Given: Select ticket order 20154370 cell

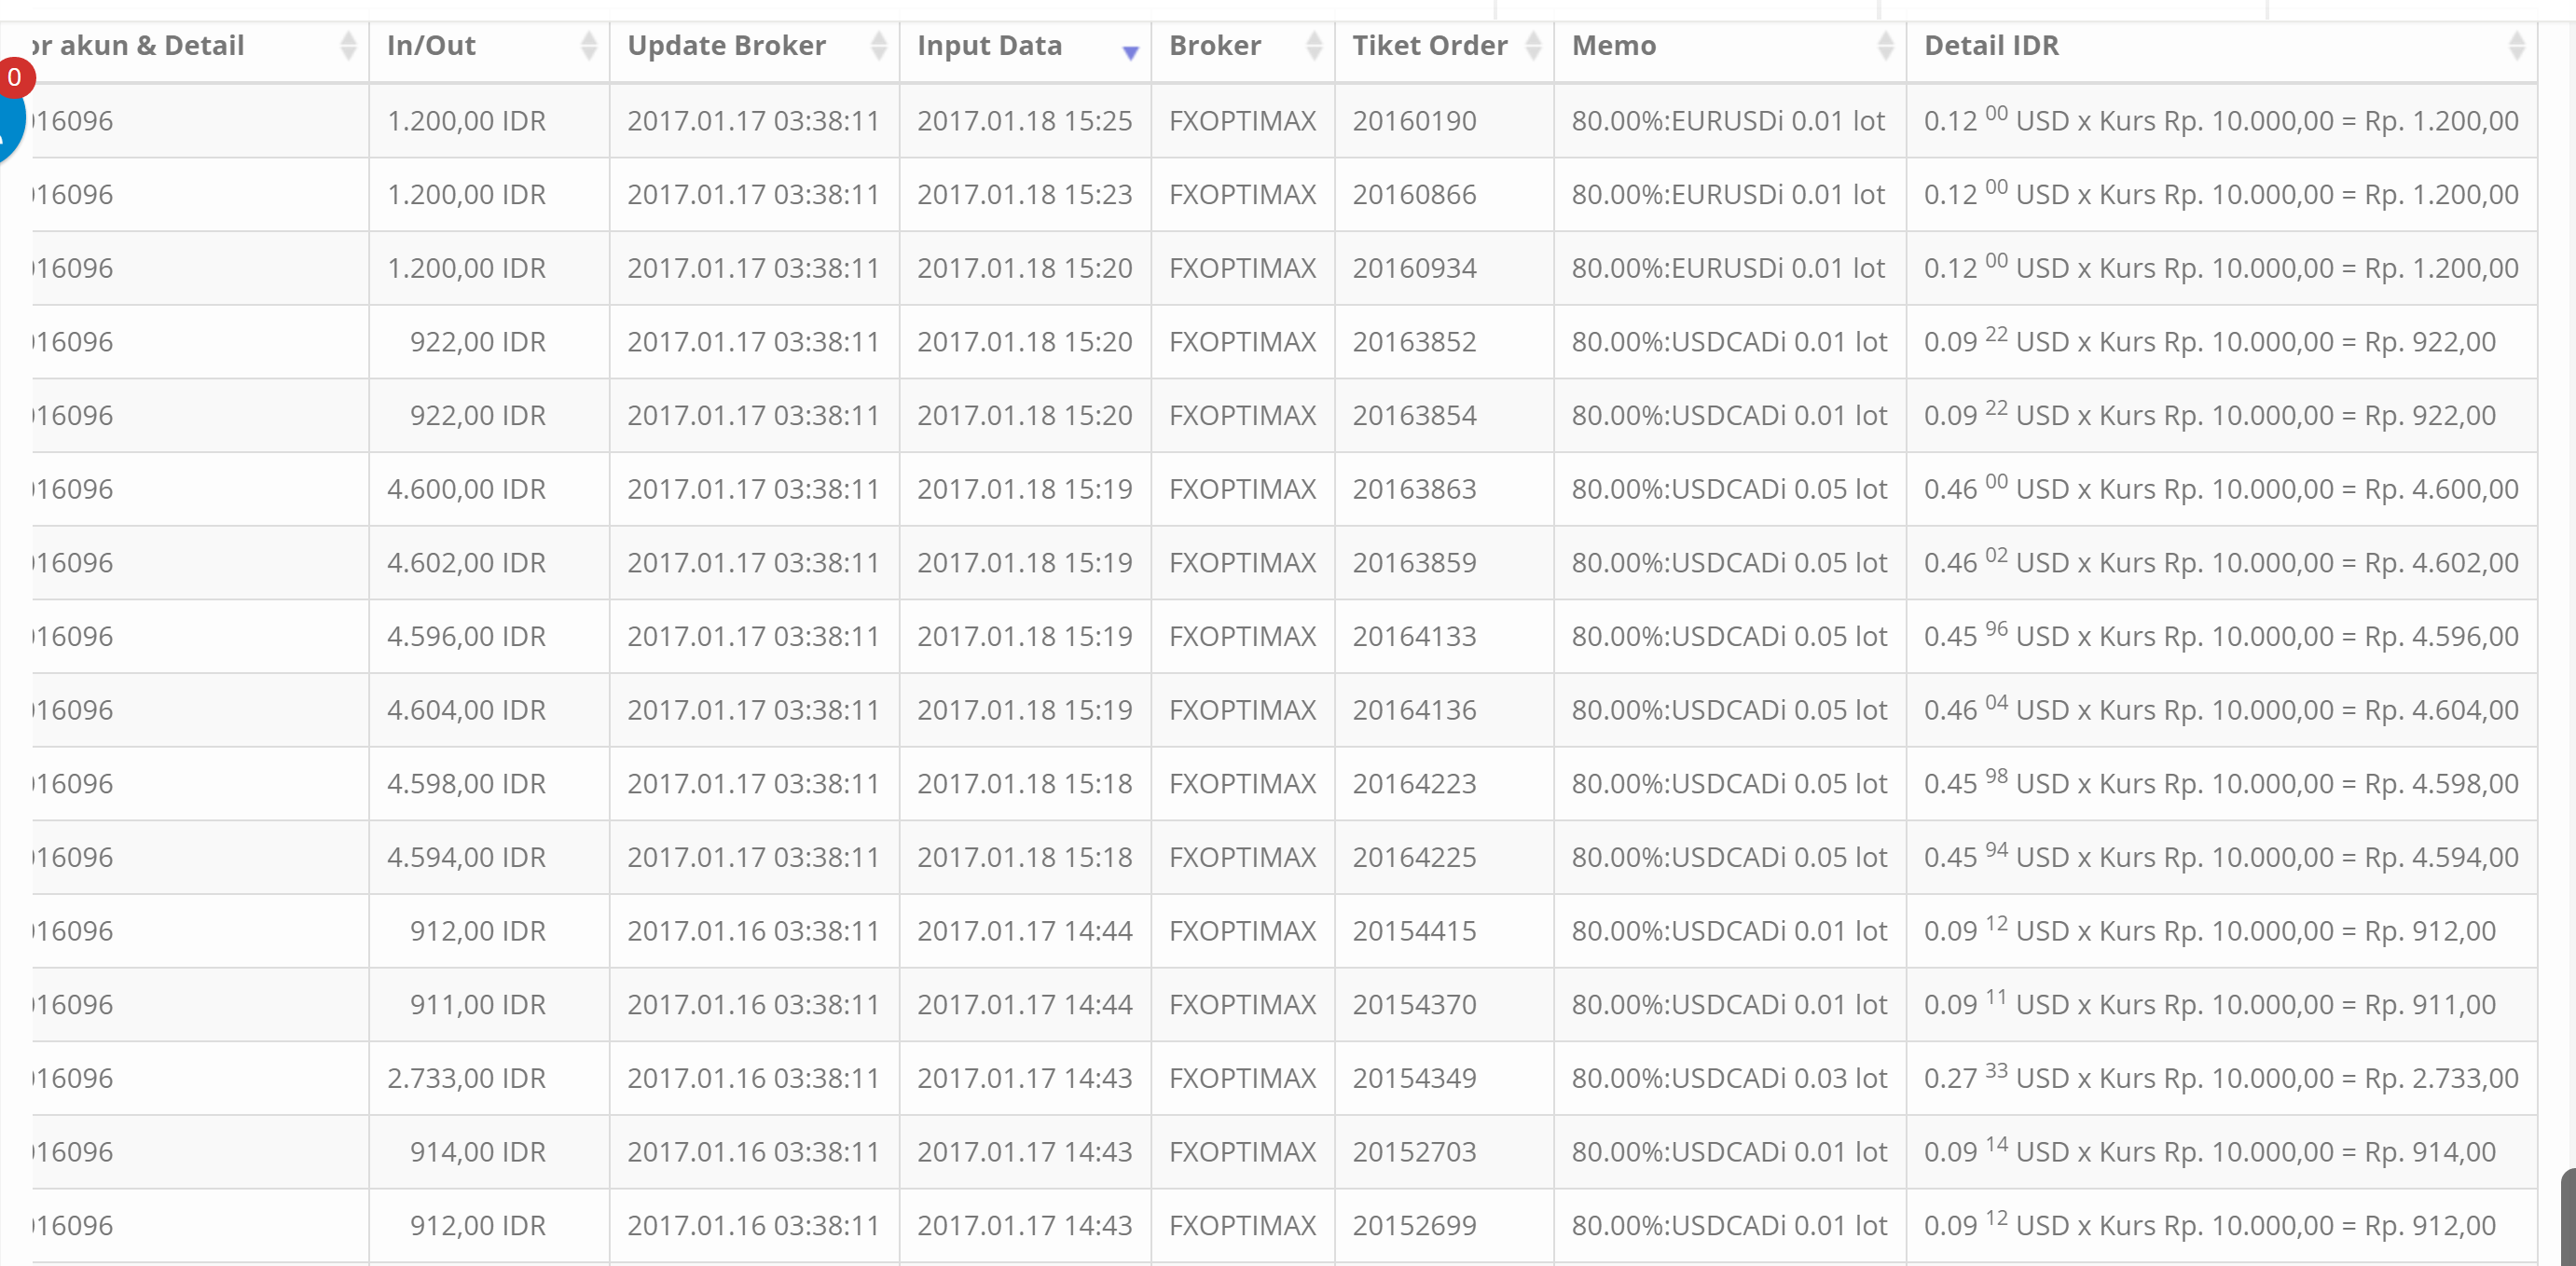Looking at the screenshot, I should pyautogui.click(x=1445, y=1005).
